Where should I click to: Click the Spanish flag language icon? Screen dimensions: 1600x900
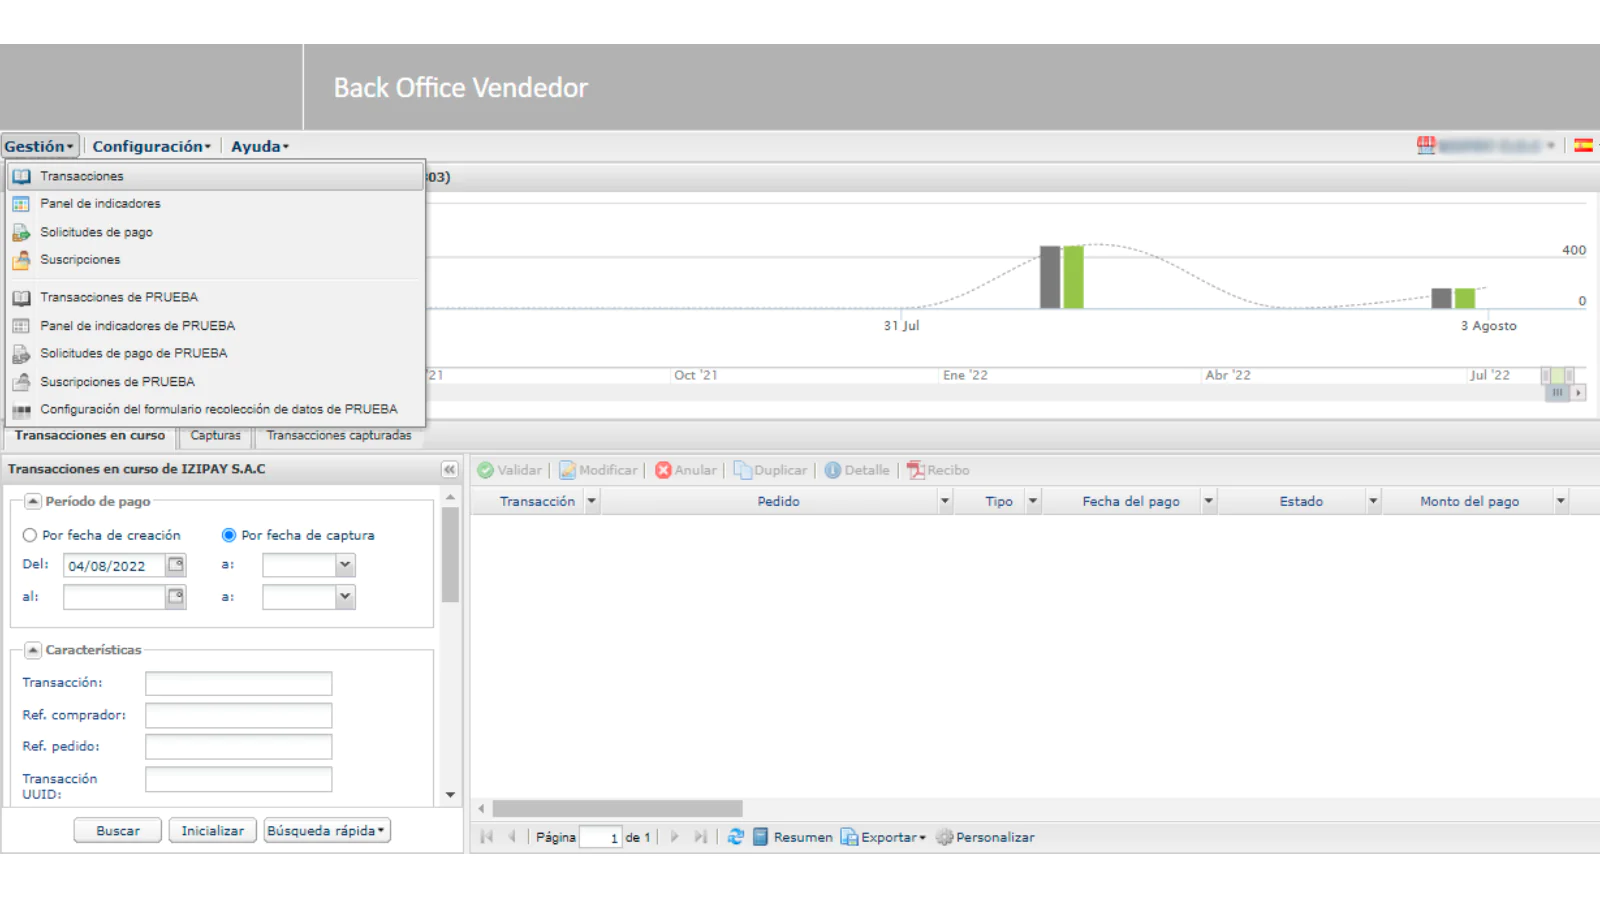click(1583, 146)
